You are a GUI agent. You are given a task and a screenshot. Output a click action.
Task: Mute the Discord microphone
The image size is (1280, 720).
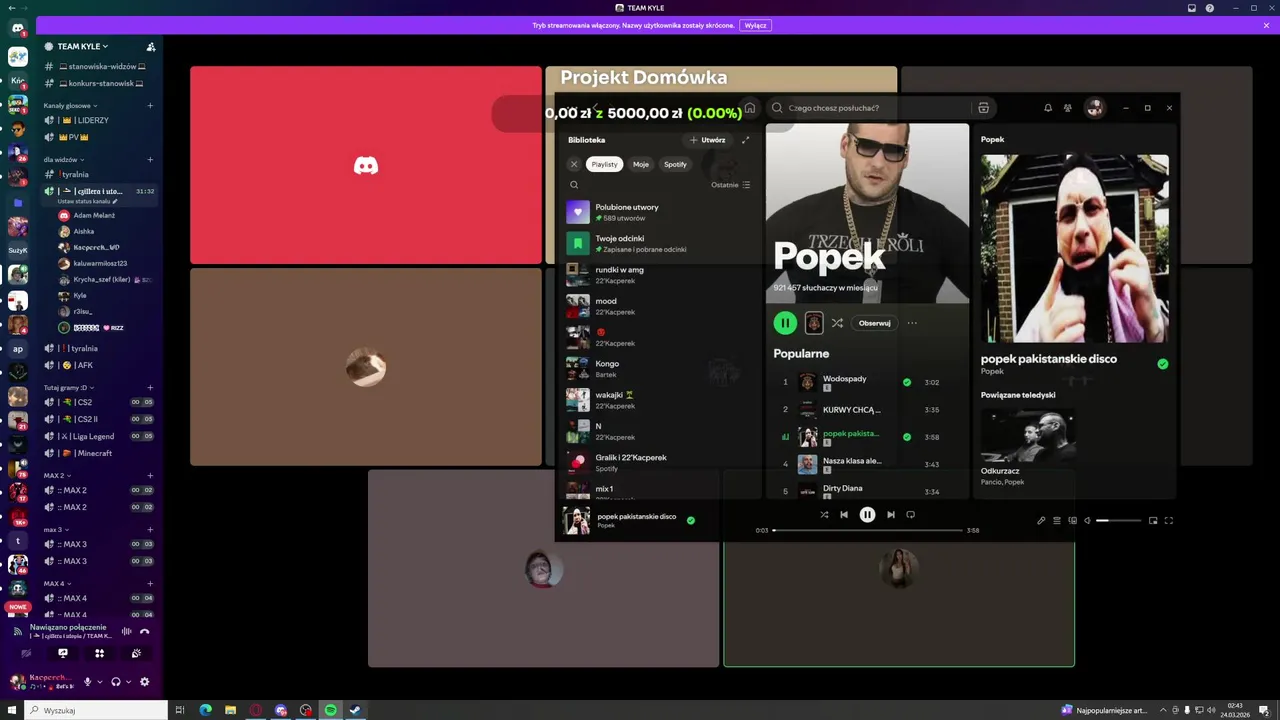[88, 682]
